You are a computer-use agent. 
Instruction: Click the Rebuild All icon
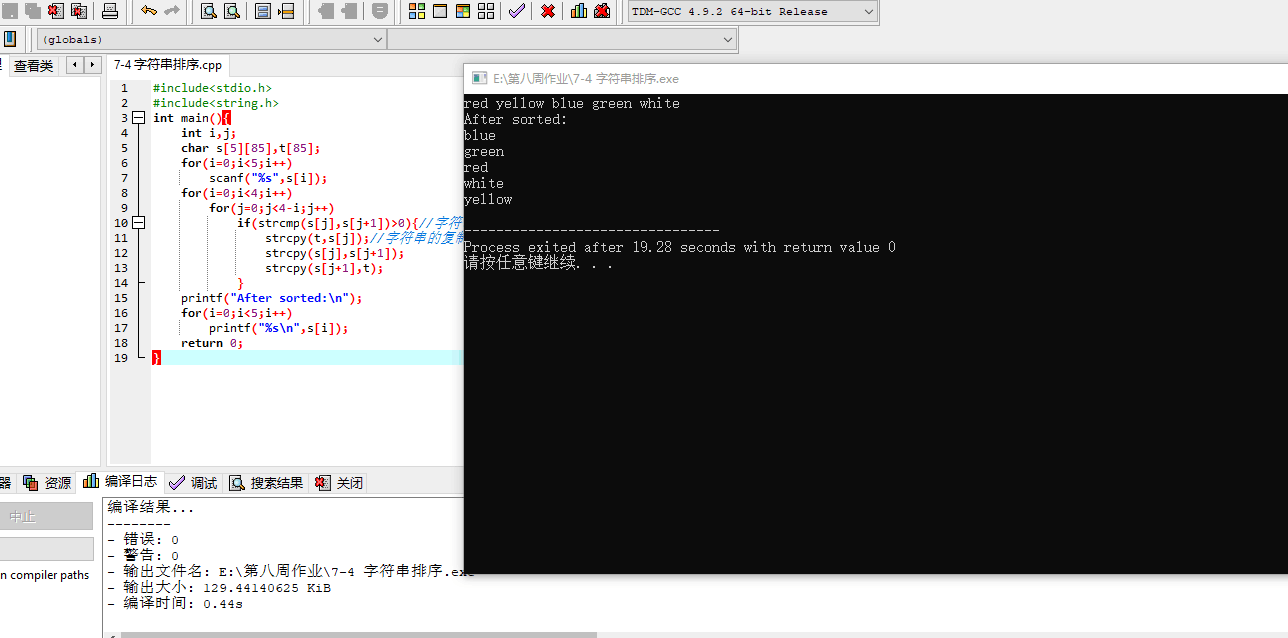[486, 11]
